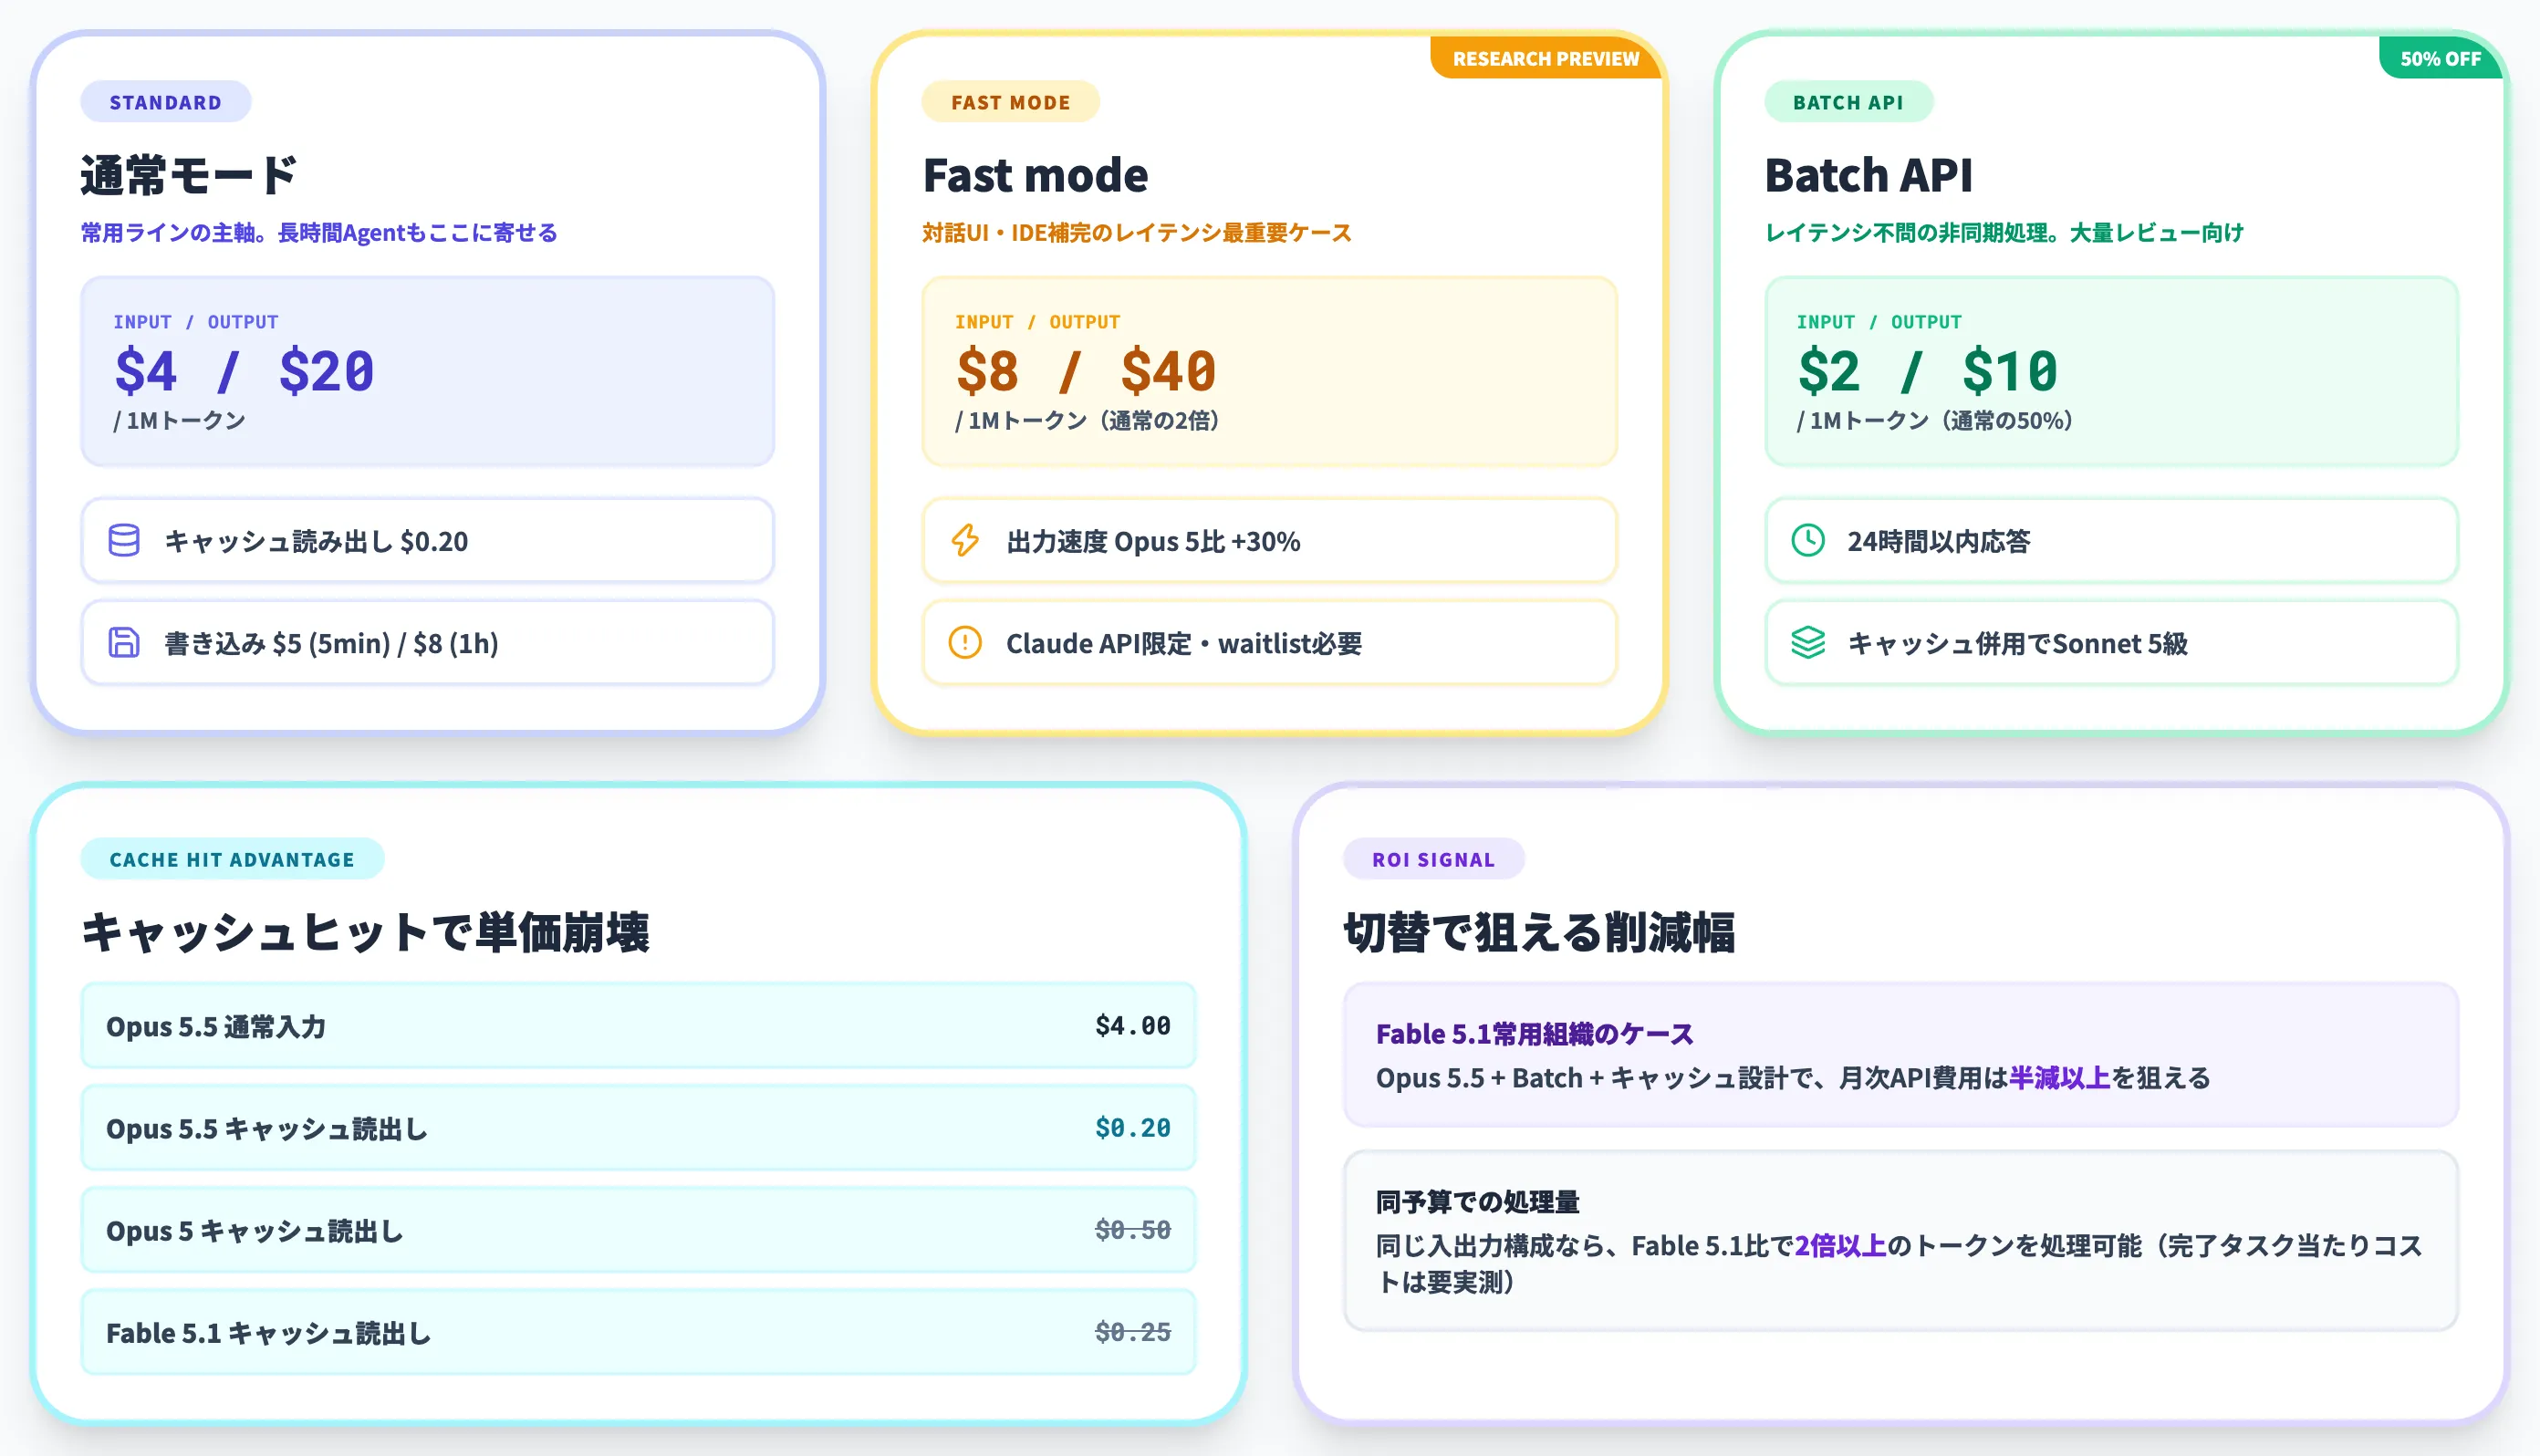
Task: Click the layers icon beside キャッシュ併用でSonnet 5級
Action: tap(1808, 643)
